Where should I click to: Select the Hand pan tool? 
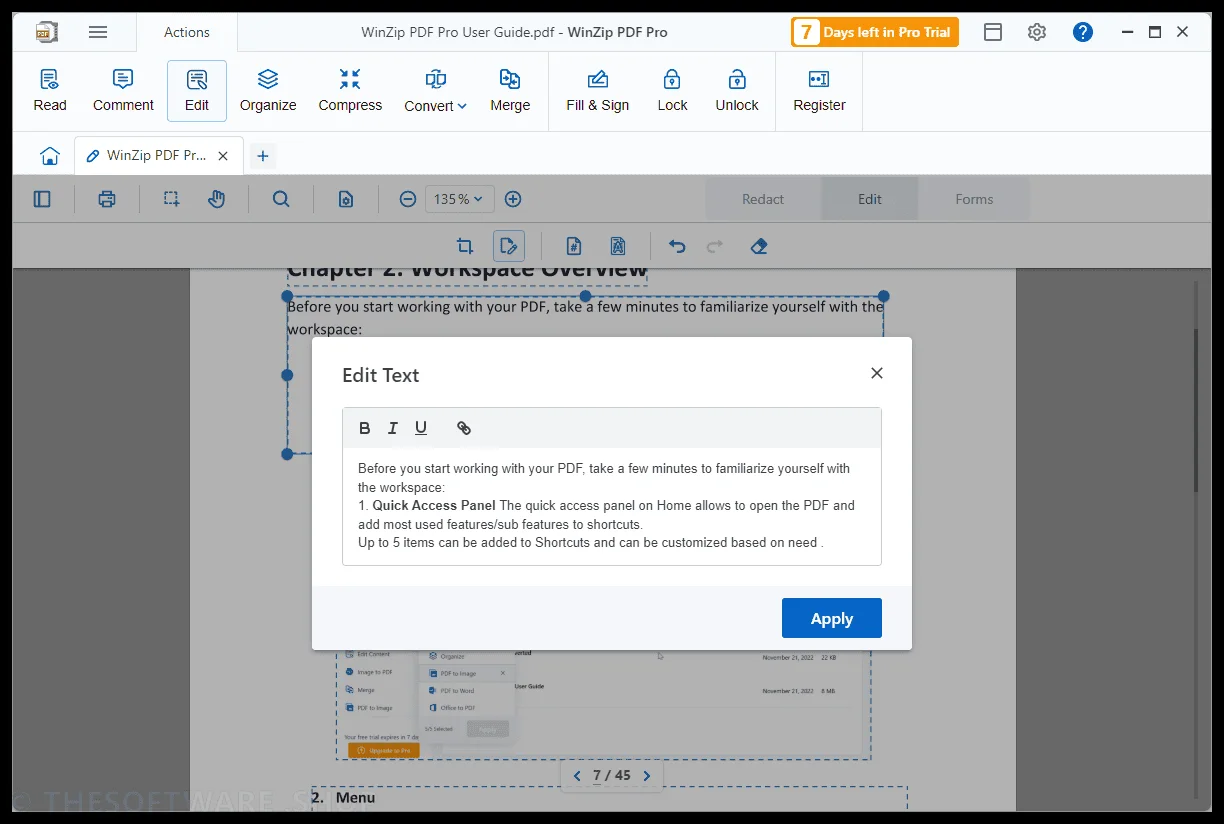(x=217, y=199)
